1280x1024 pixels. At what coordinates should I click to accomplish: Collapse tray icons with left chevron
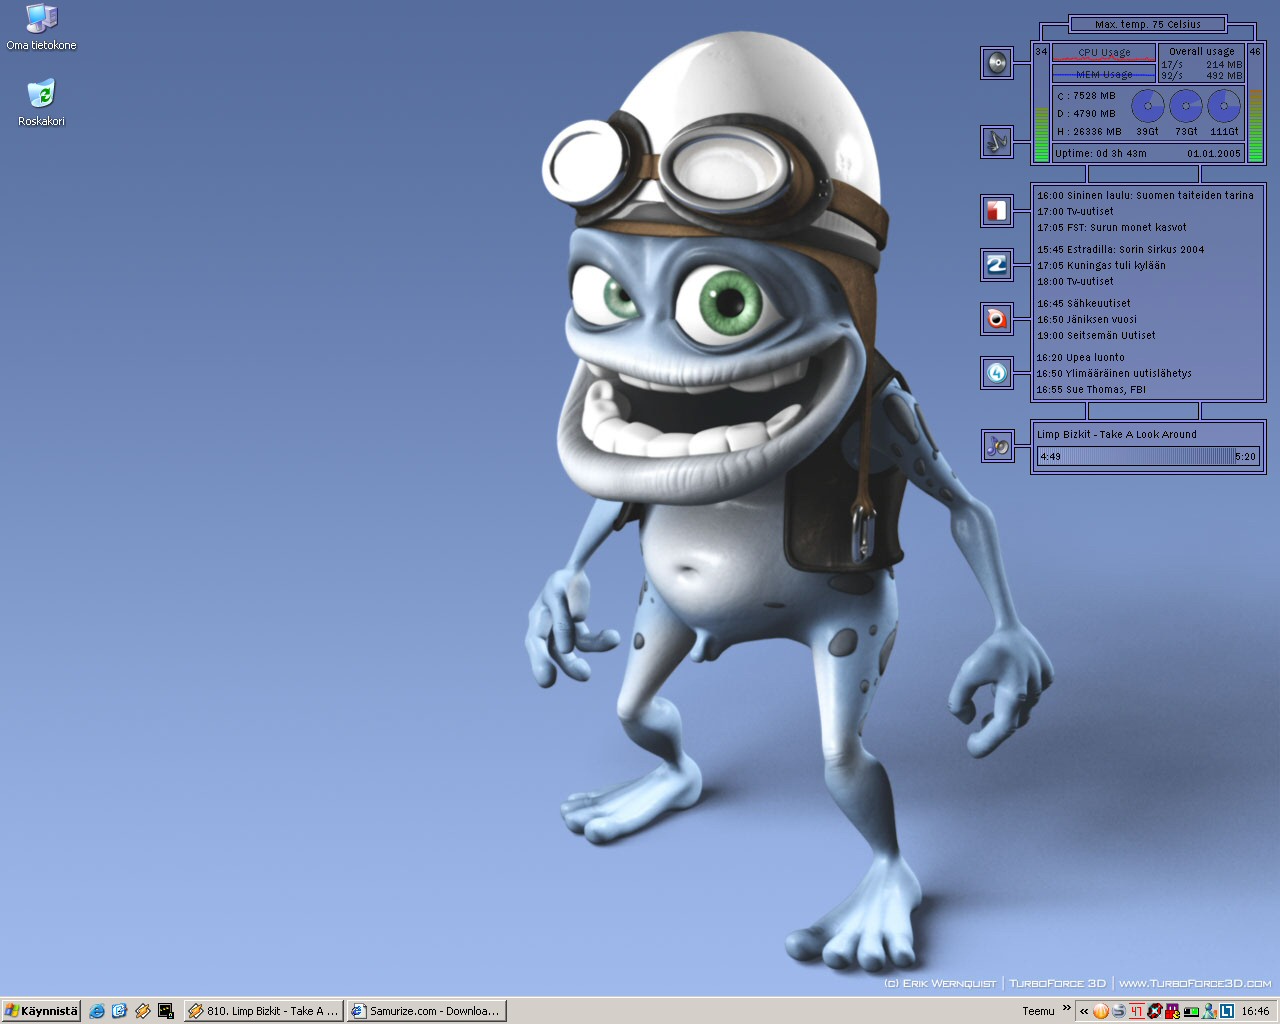coord(1083,1012)
